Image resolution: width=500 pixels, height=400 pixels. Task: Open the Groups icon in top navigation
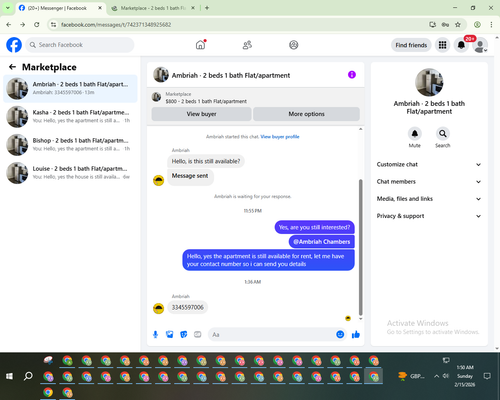(x=294, y=45)
